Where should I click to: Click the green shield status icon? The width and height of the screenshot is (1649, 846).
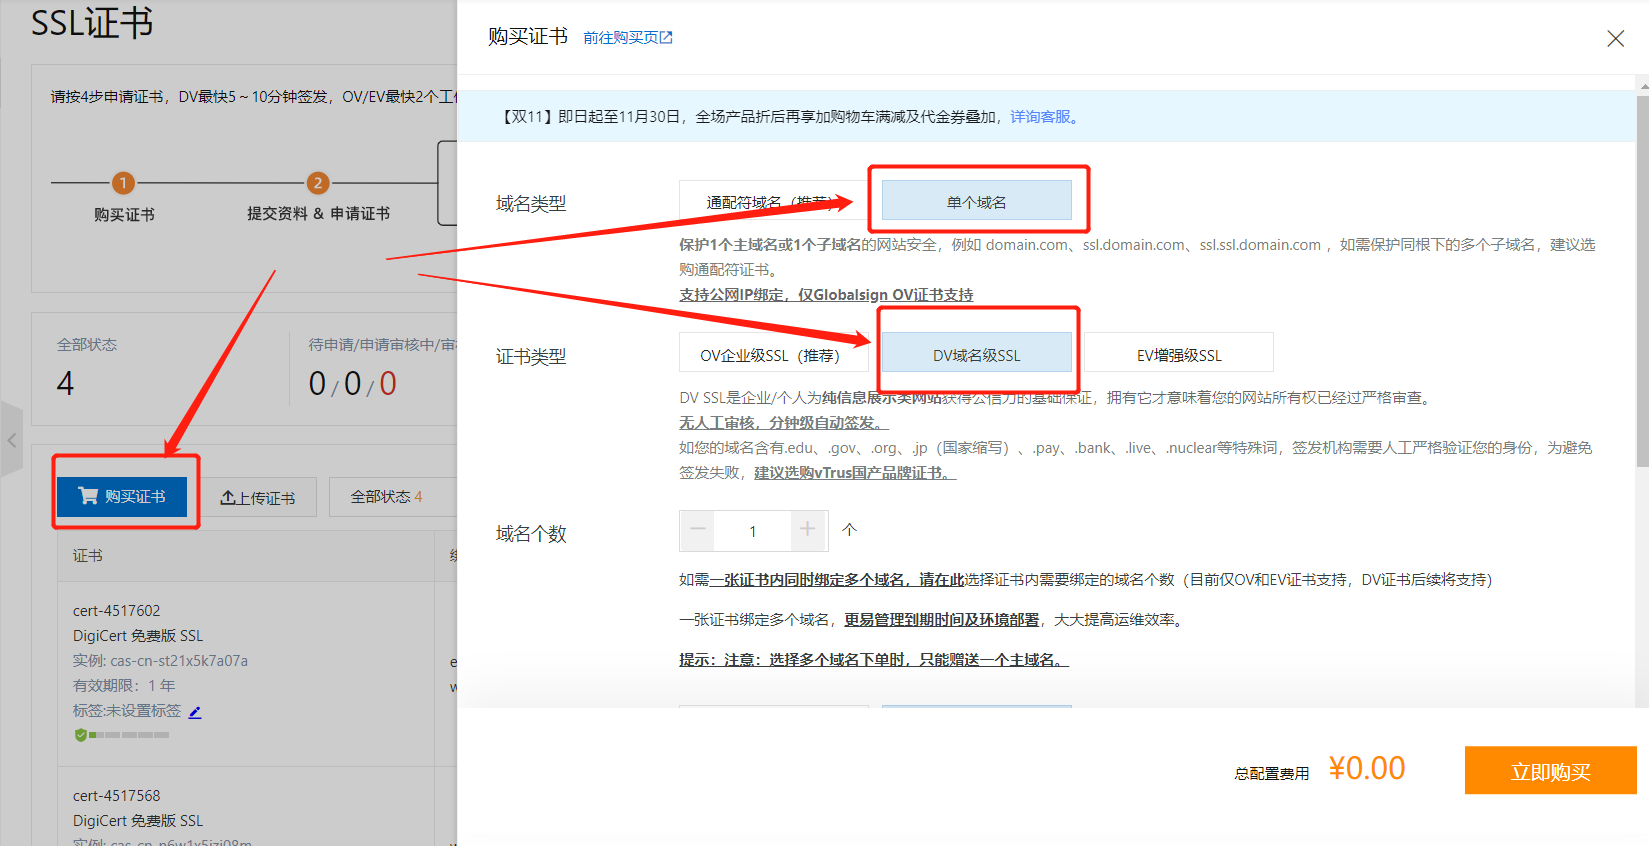click(x=80, y=735)
